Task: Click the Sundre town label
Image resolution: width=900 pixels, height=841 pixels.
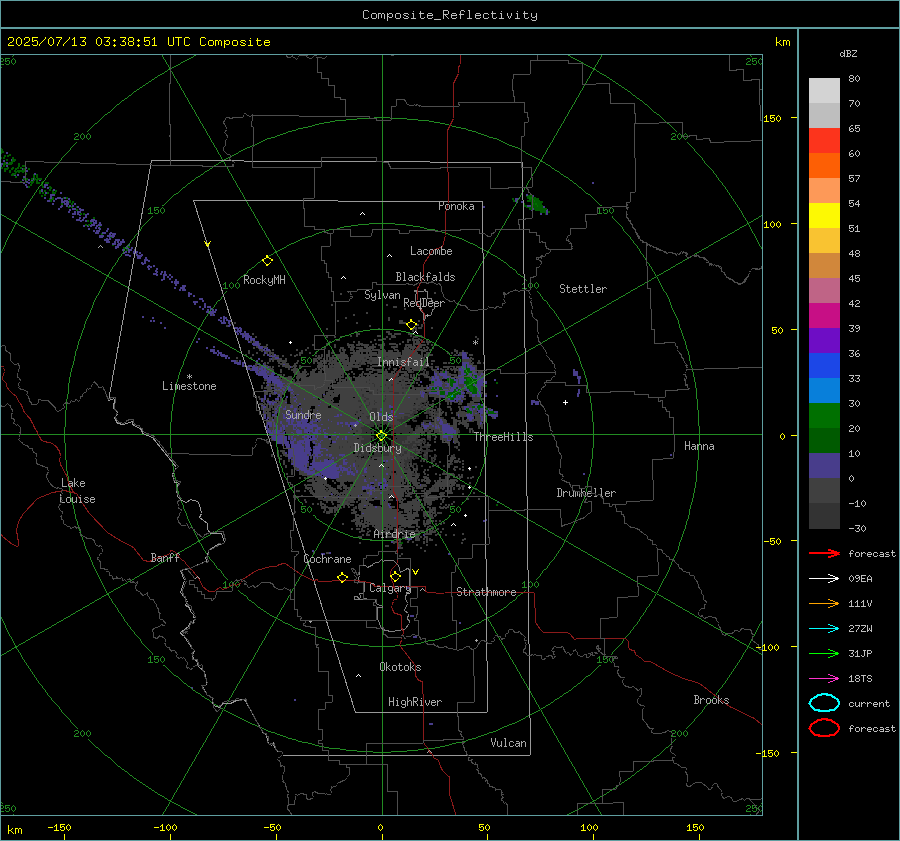Action: (303, 414)
